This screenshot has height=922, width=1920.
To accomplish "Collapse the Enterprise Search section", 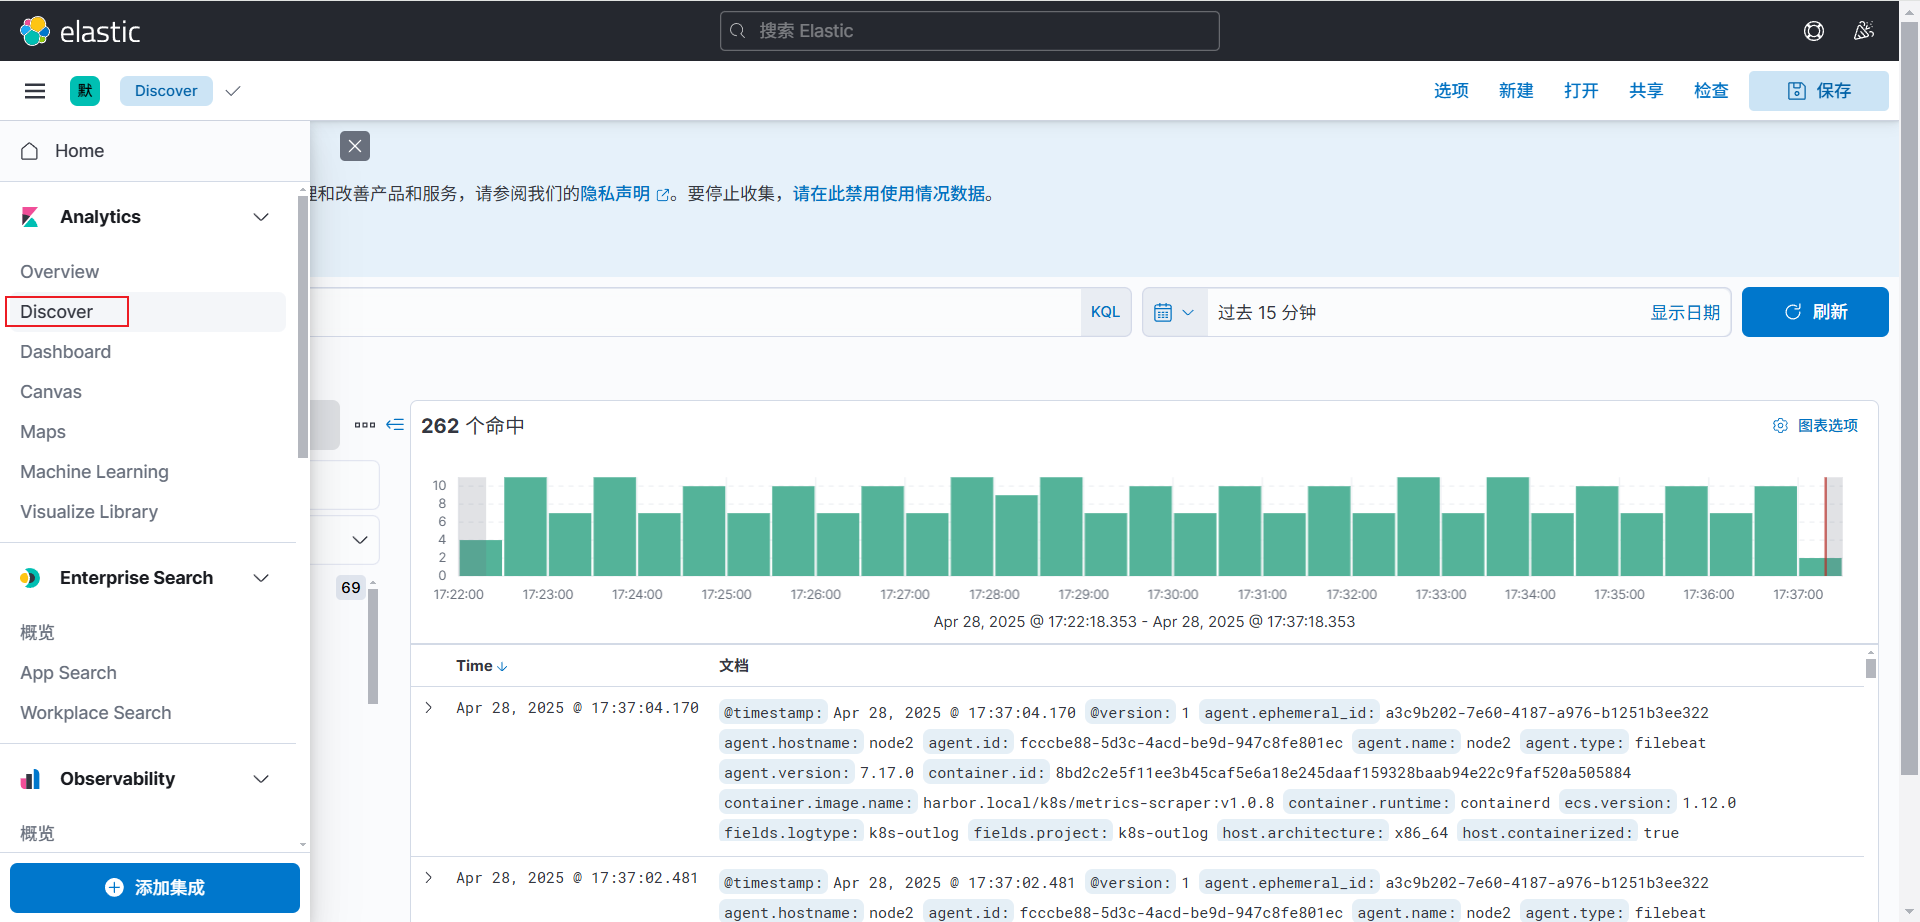I will coord(261,578).
